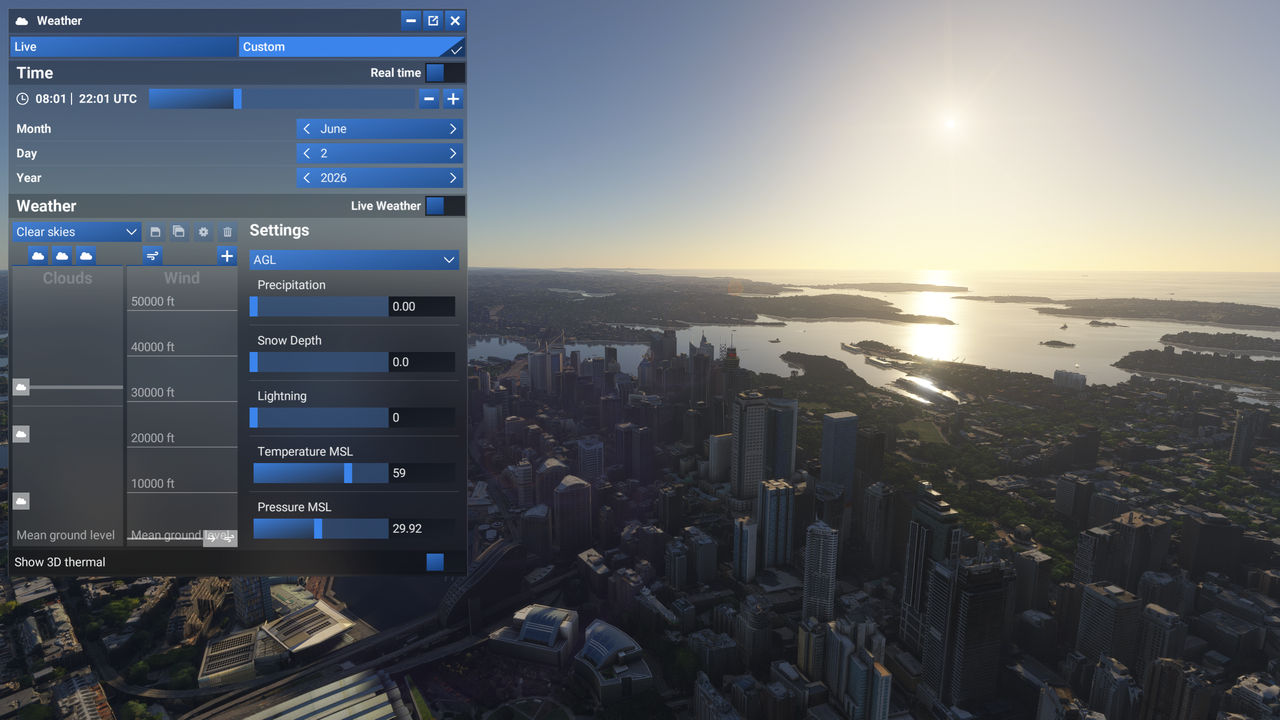Toggle the Real time switch
Image resolution: width=1280 pixels, height=720 pixels.
[445, 73]
